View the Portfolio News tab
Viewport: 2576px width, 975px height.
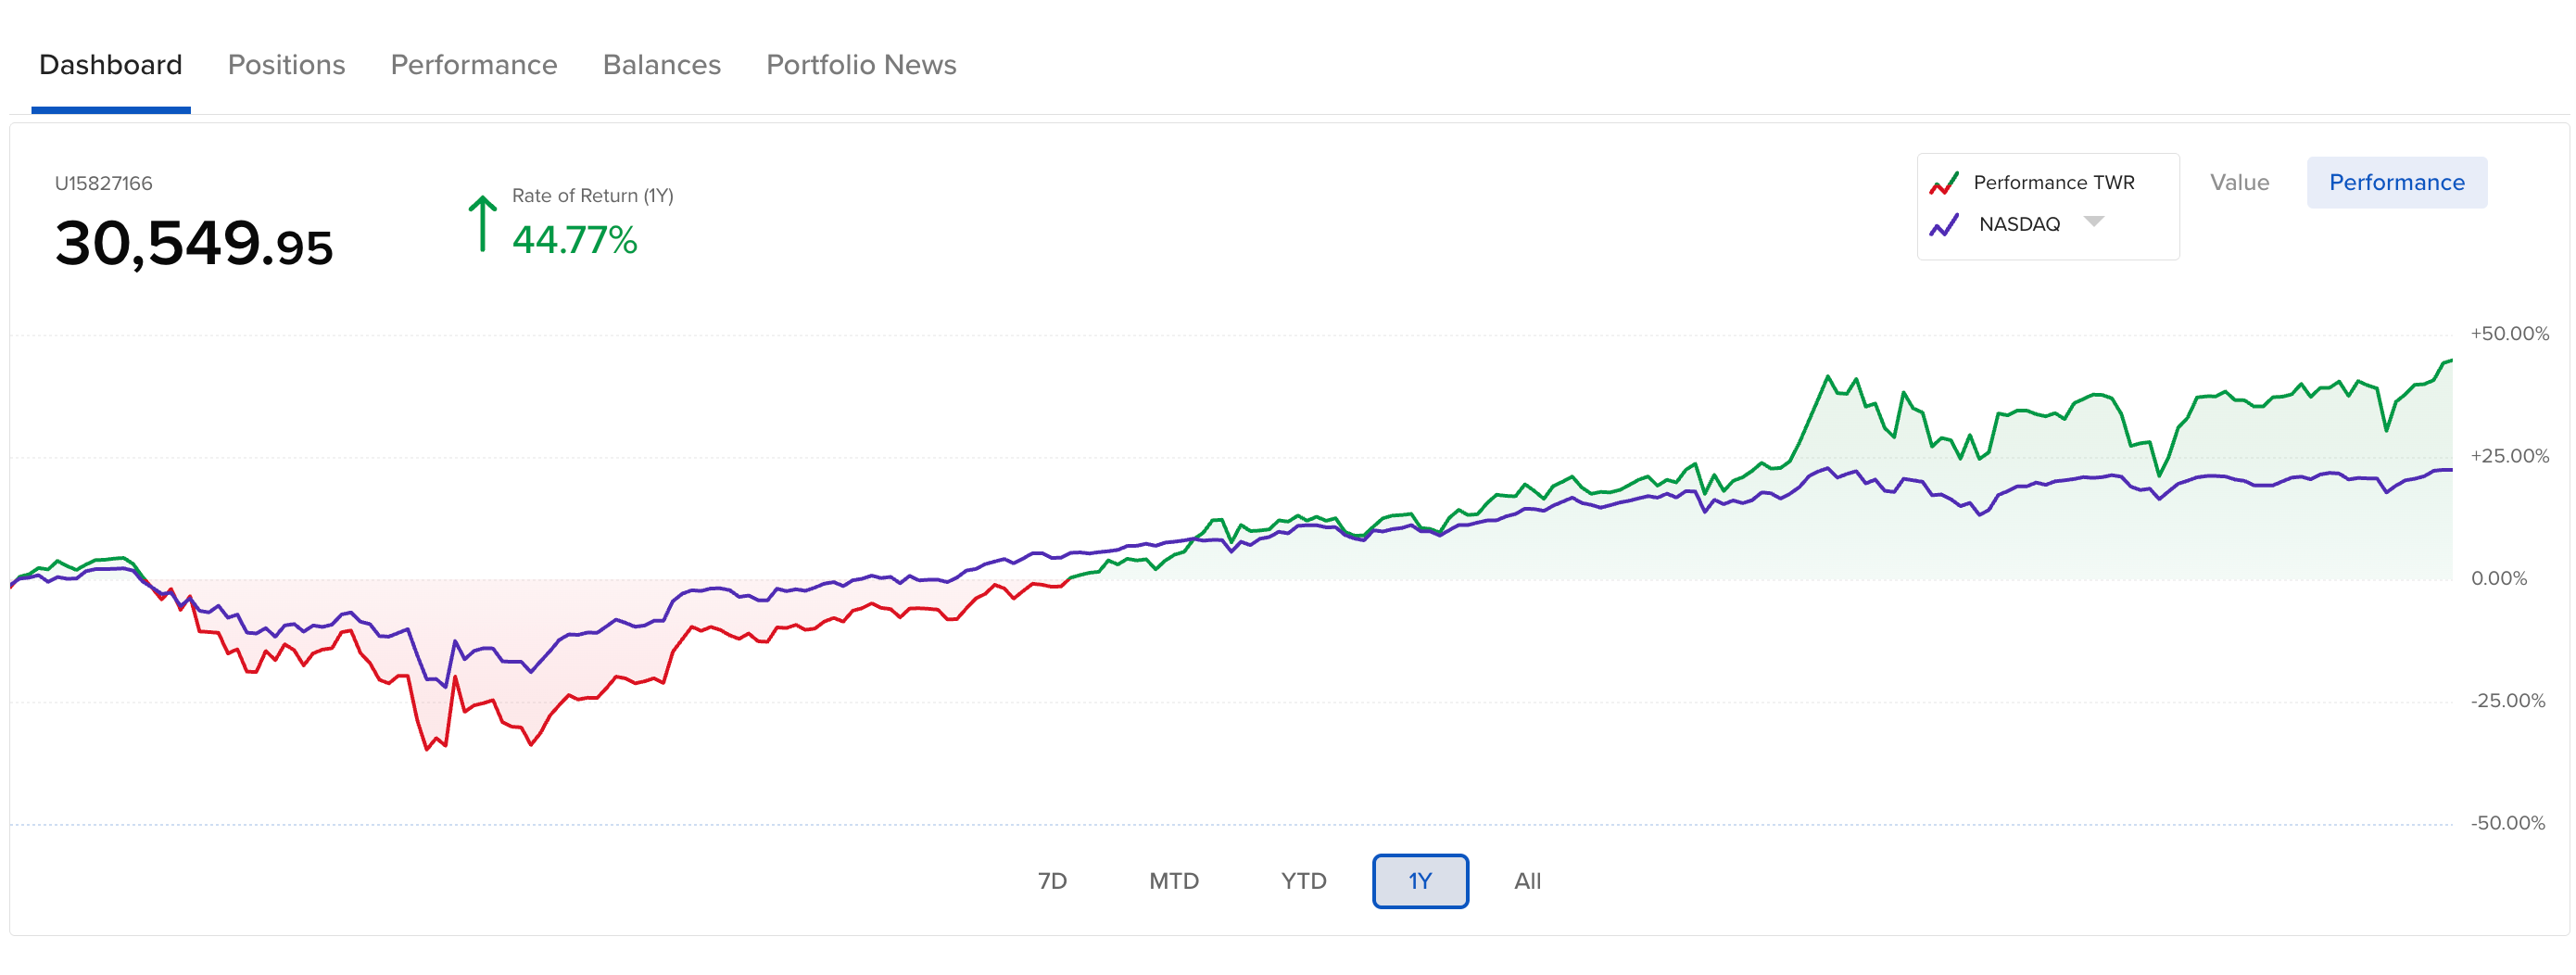click(861, 65)
